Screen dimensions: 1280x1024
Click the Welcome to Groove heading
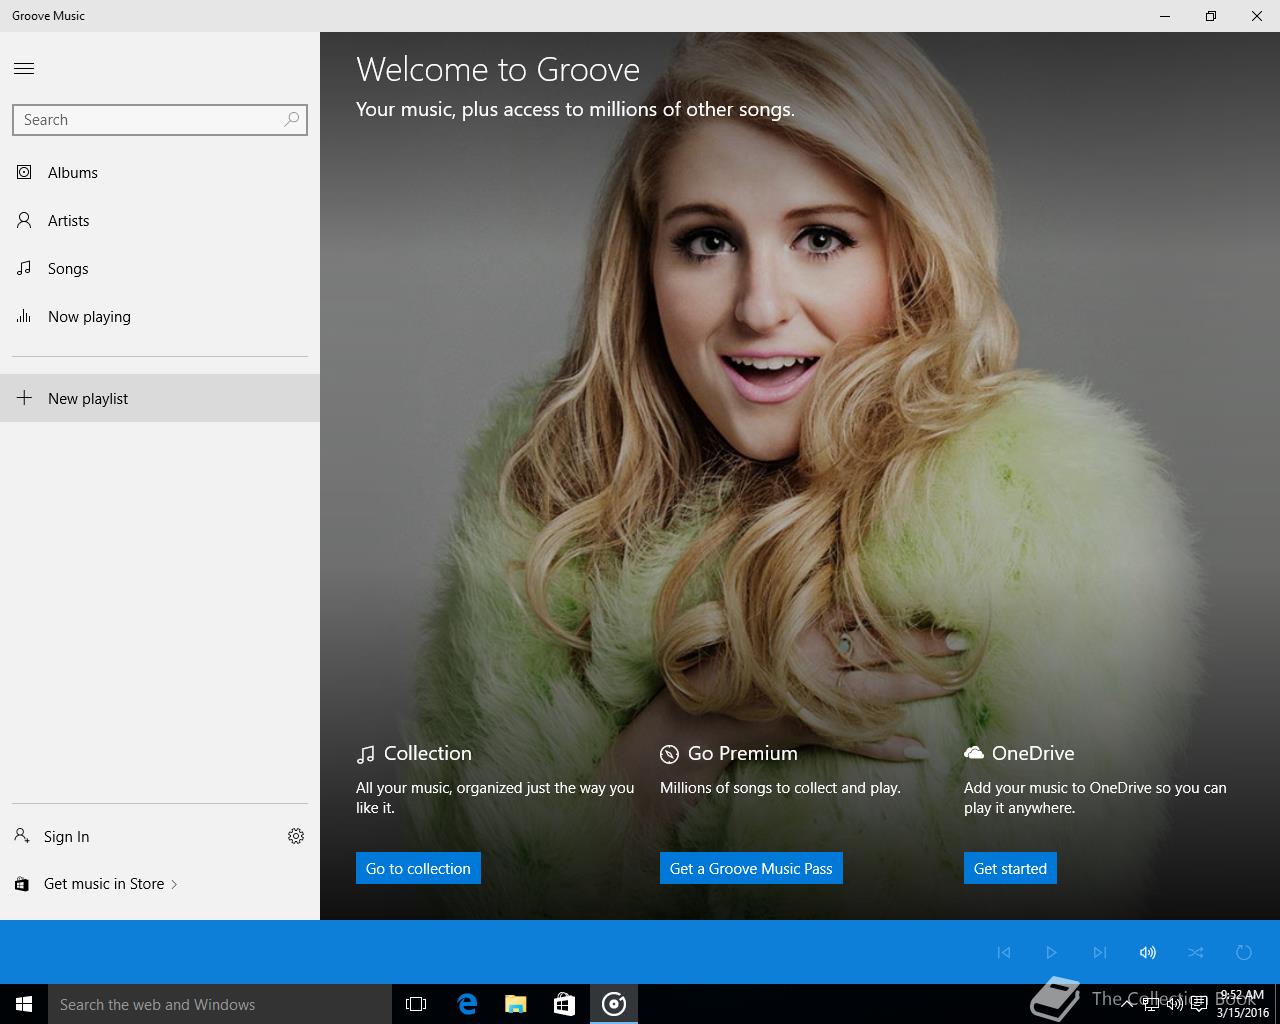498,69
